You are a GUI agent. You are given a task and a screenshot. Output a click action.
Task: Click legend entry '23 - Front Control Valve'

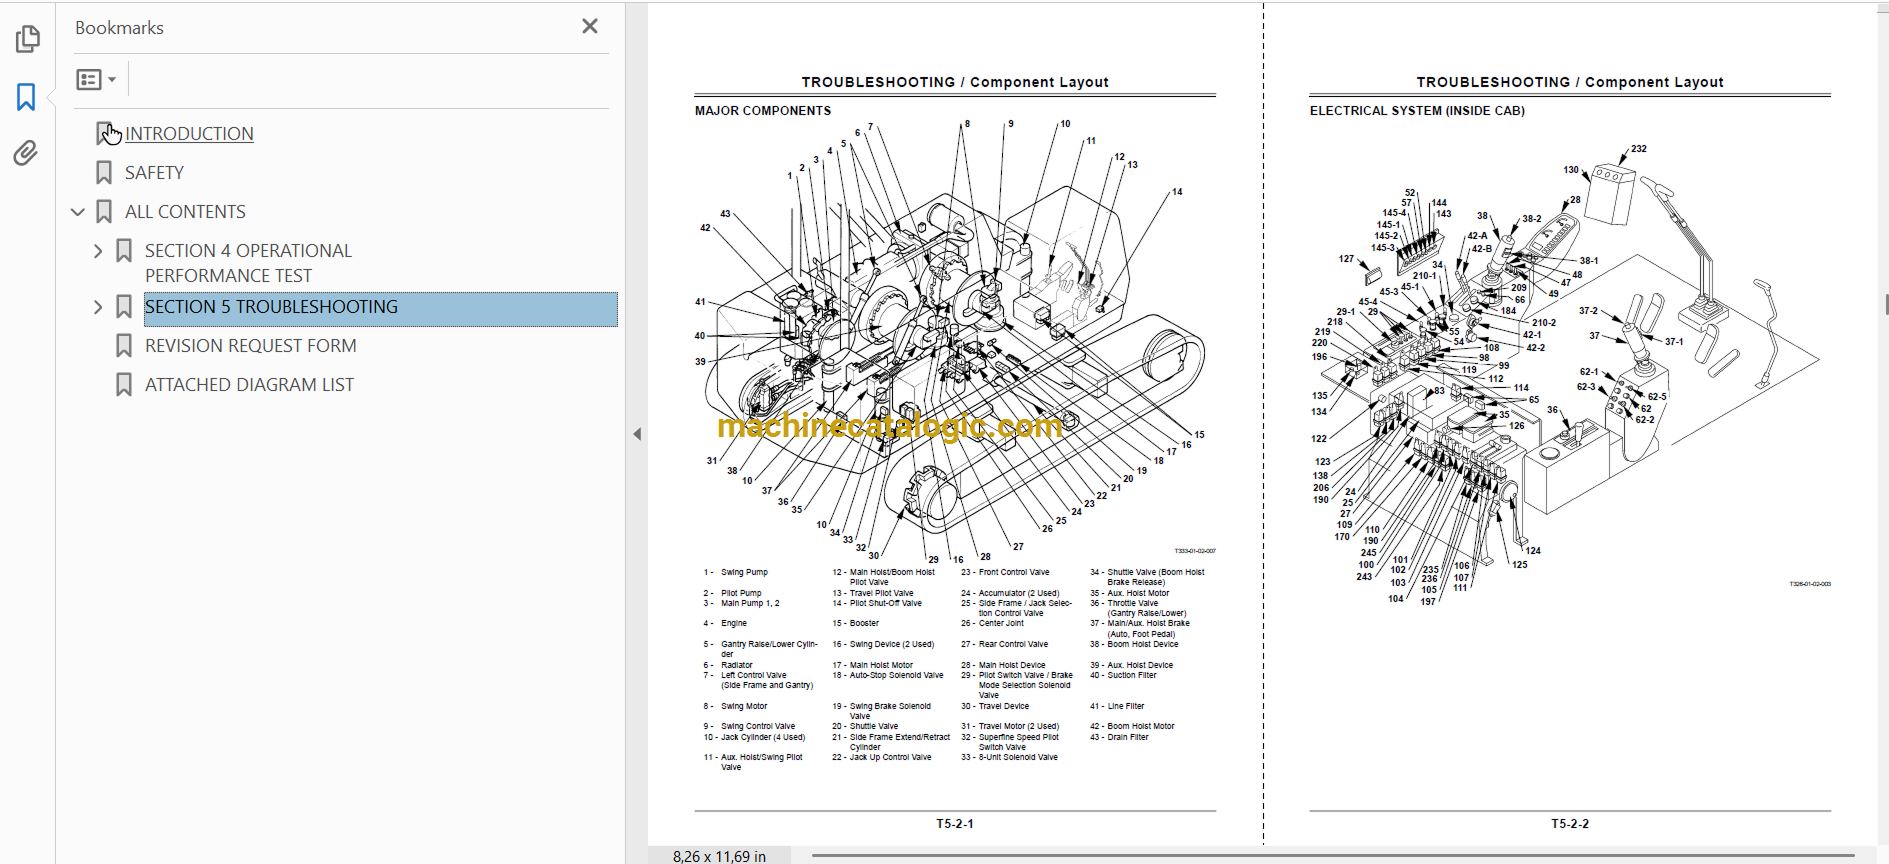pyautogui.click(x=1005, y=572)
